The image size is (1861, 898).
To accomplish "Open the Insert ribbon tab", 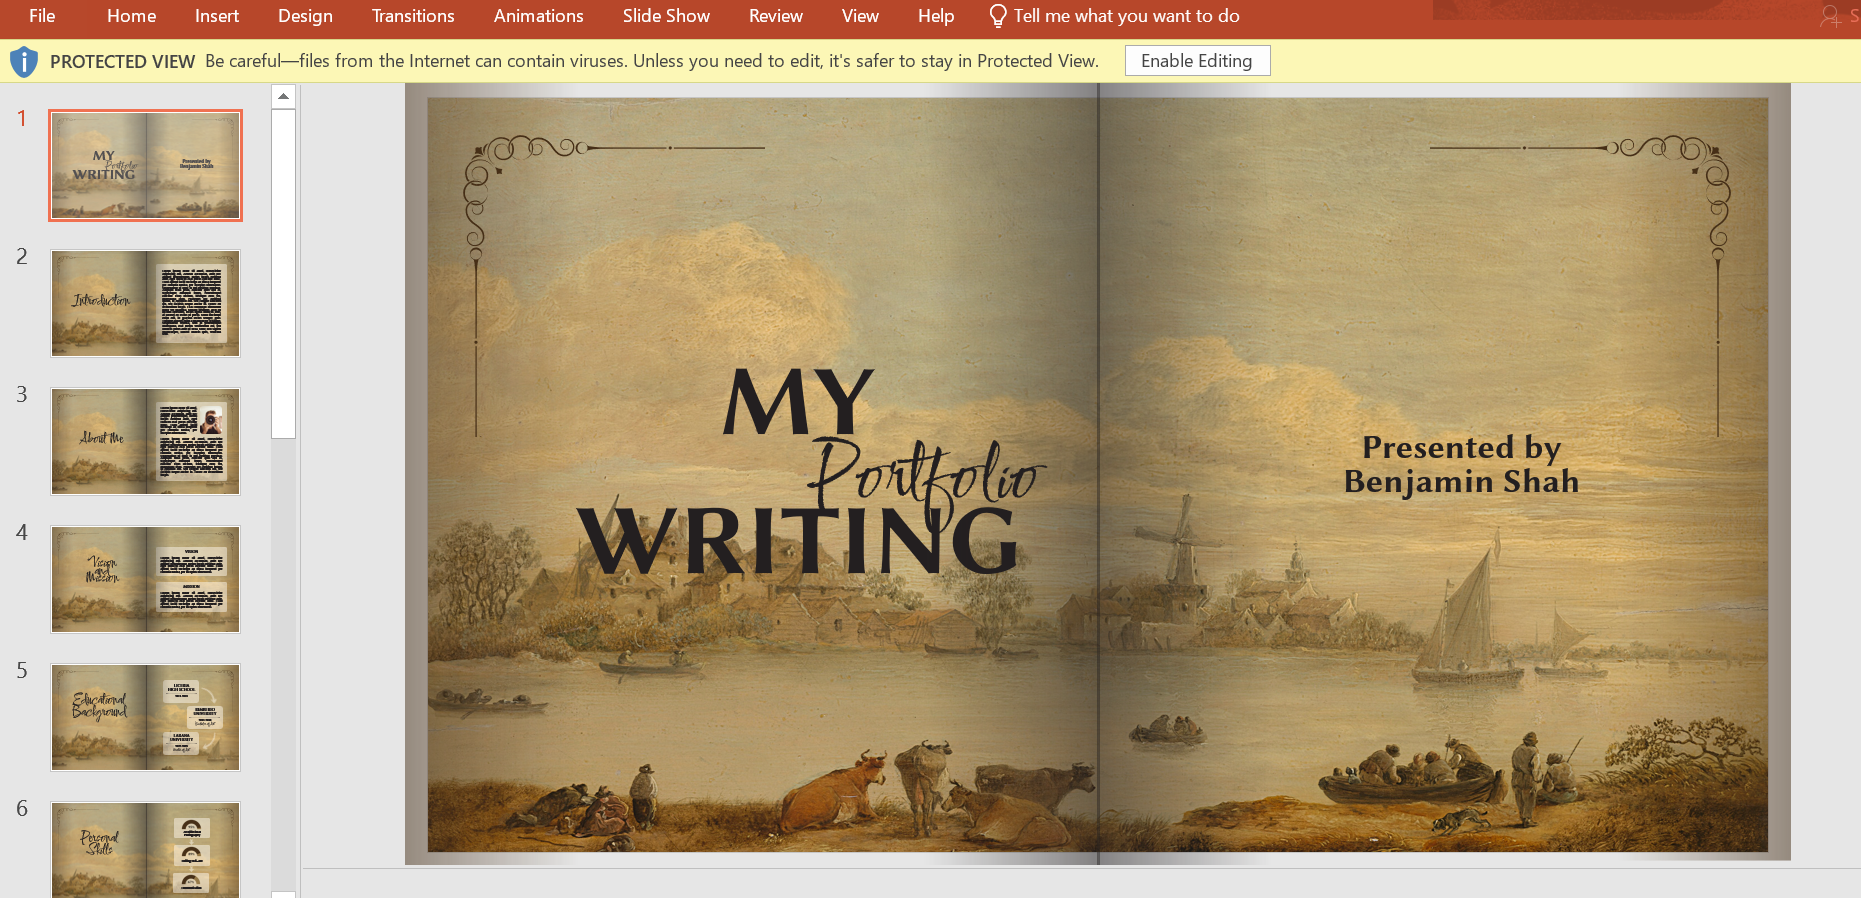I will [x=217, y=16].
